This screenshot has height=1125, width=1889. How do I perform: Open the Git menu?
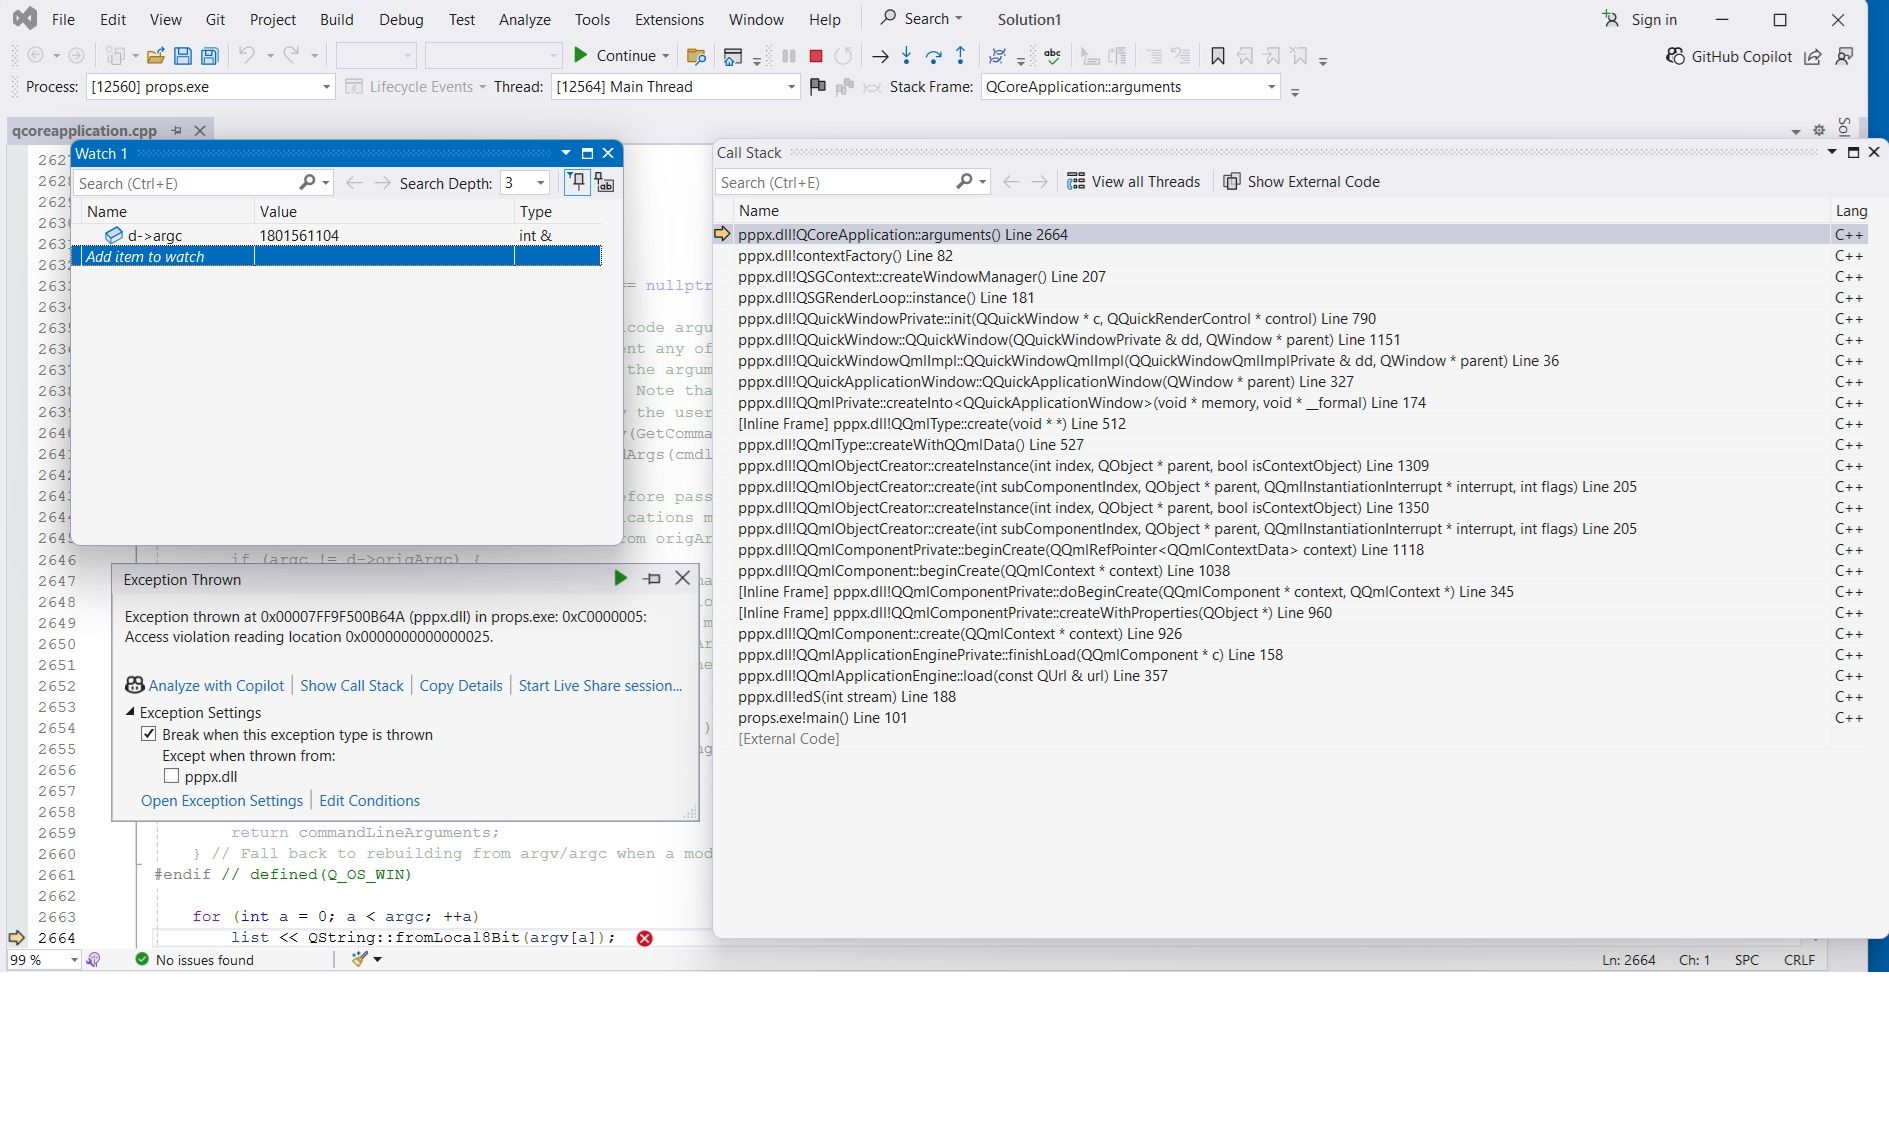click(215, 19)
